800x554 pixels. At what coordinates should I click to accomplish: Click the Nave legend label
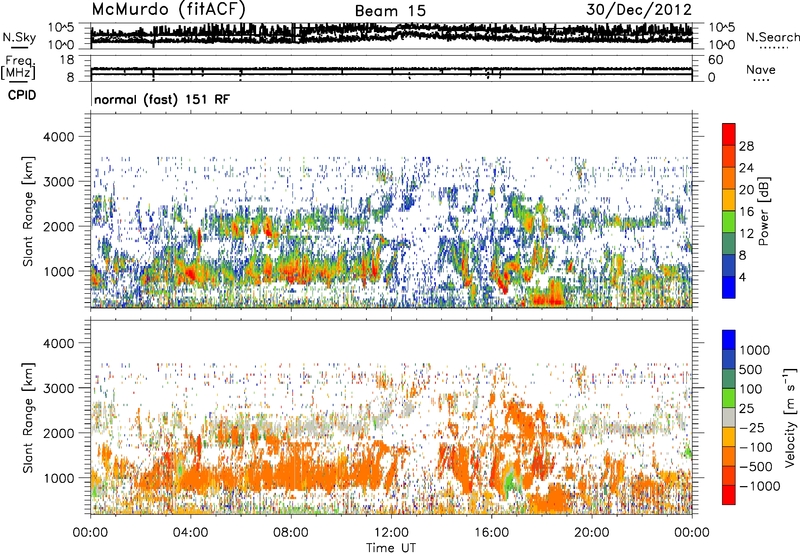click(761, 69)
